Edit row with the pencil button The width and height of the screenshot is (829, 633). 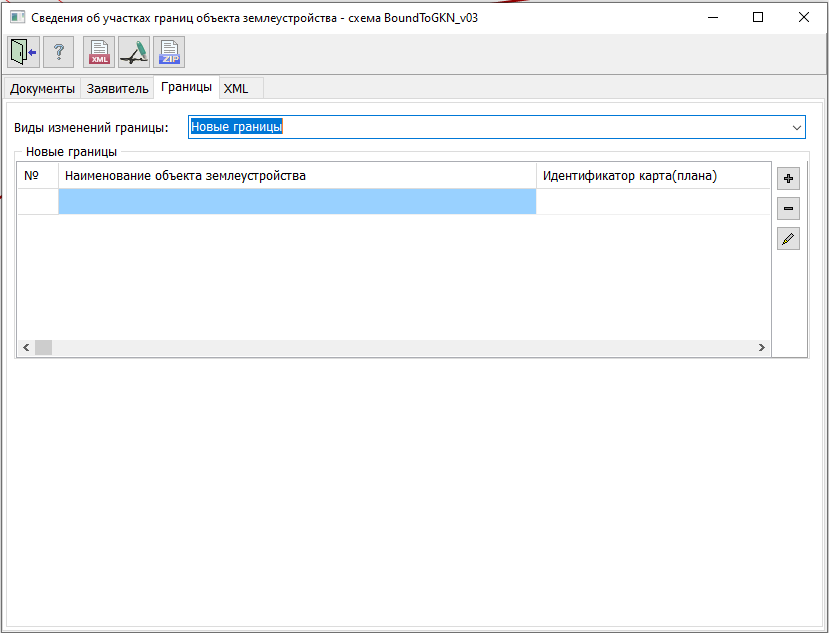point(788,239)
